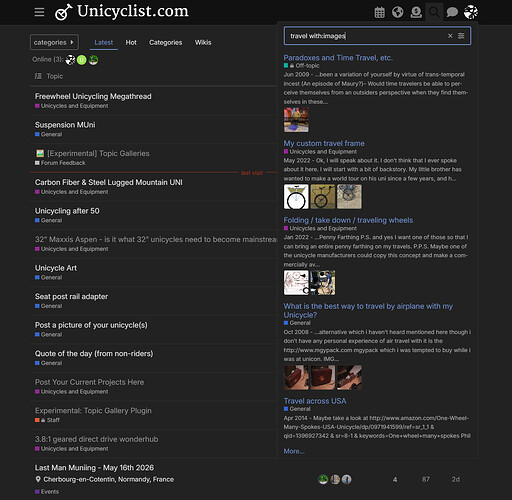Open Folding / take down / traveling wheels result
The width and height of the screenshot is (512, 500).
click(348, 220)
